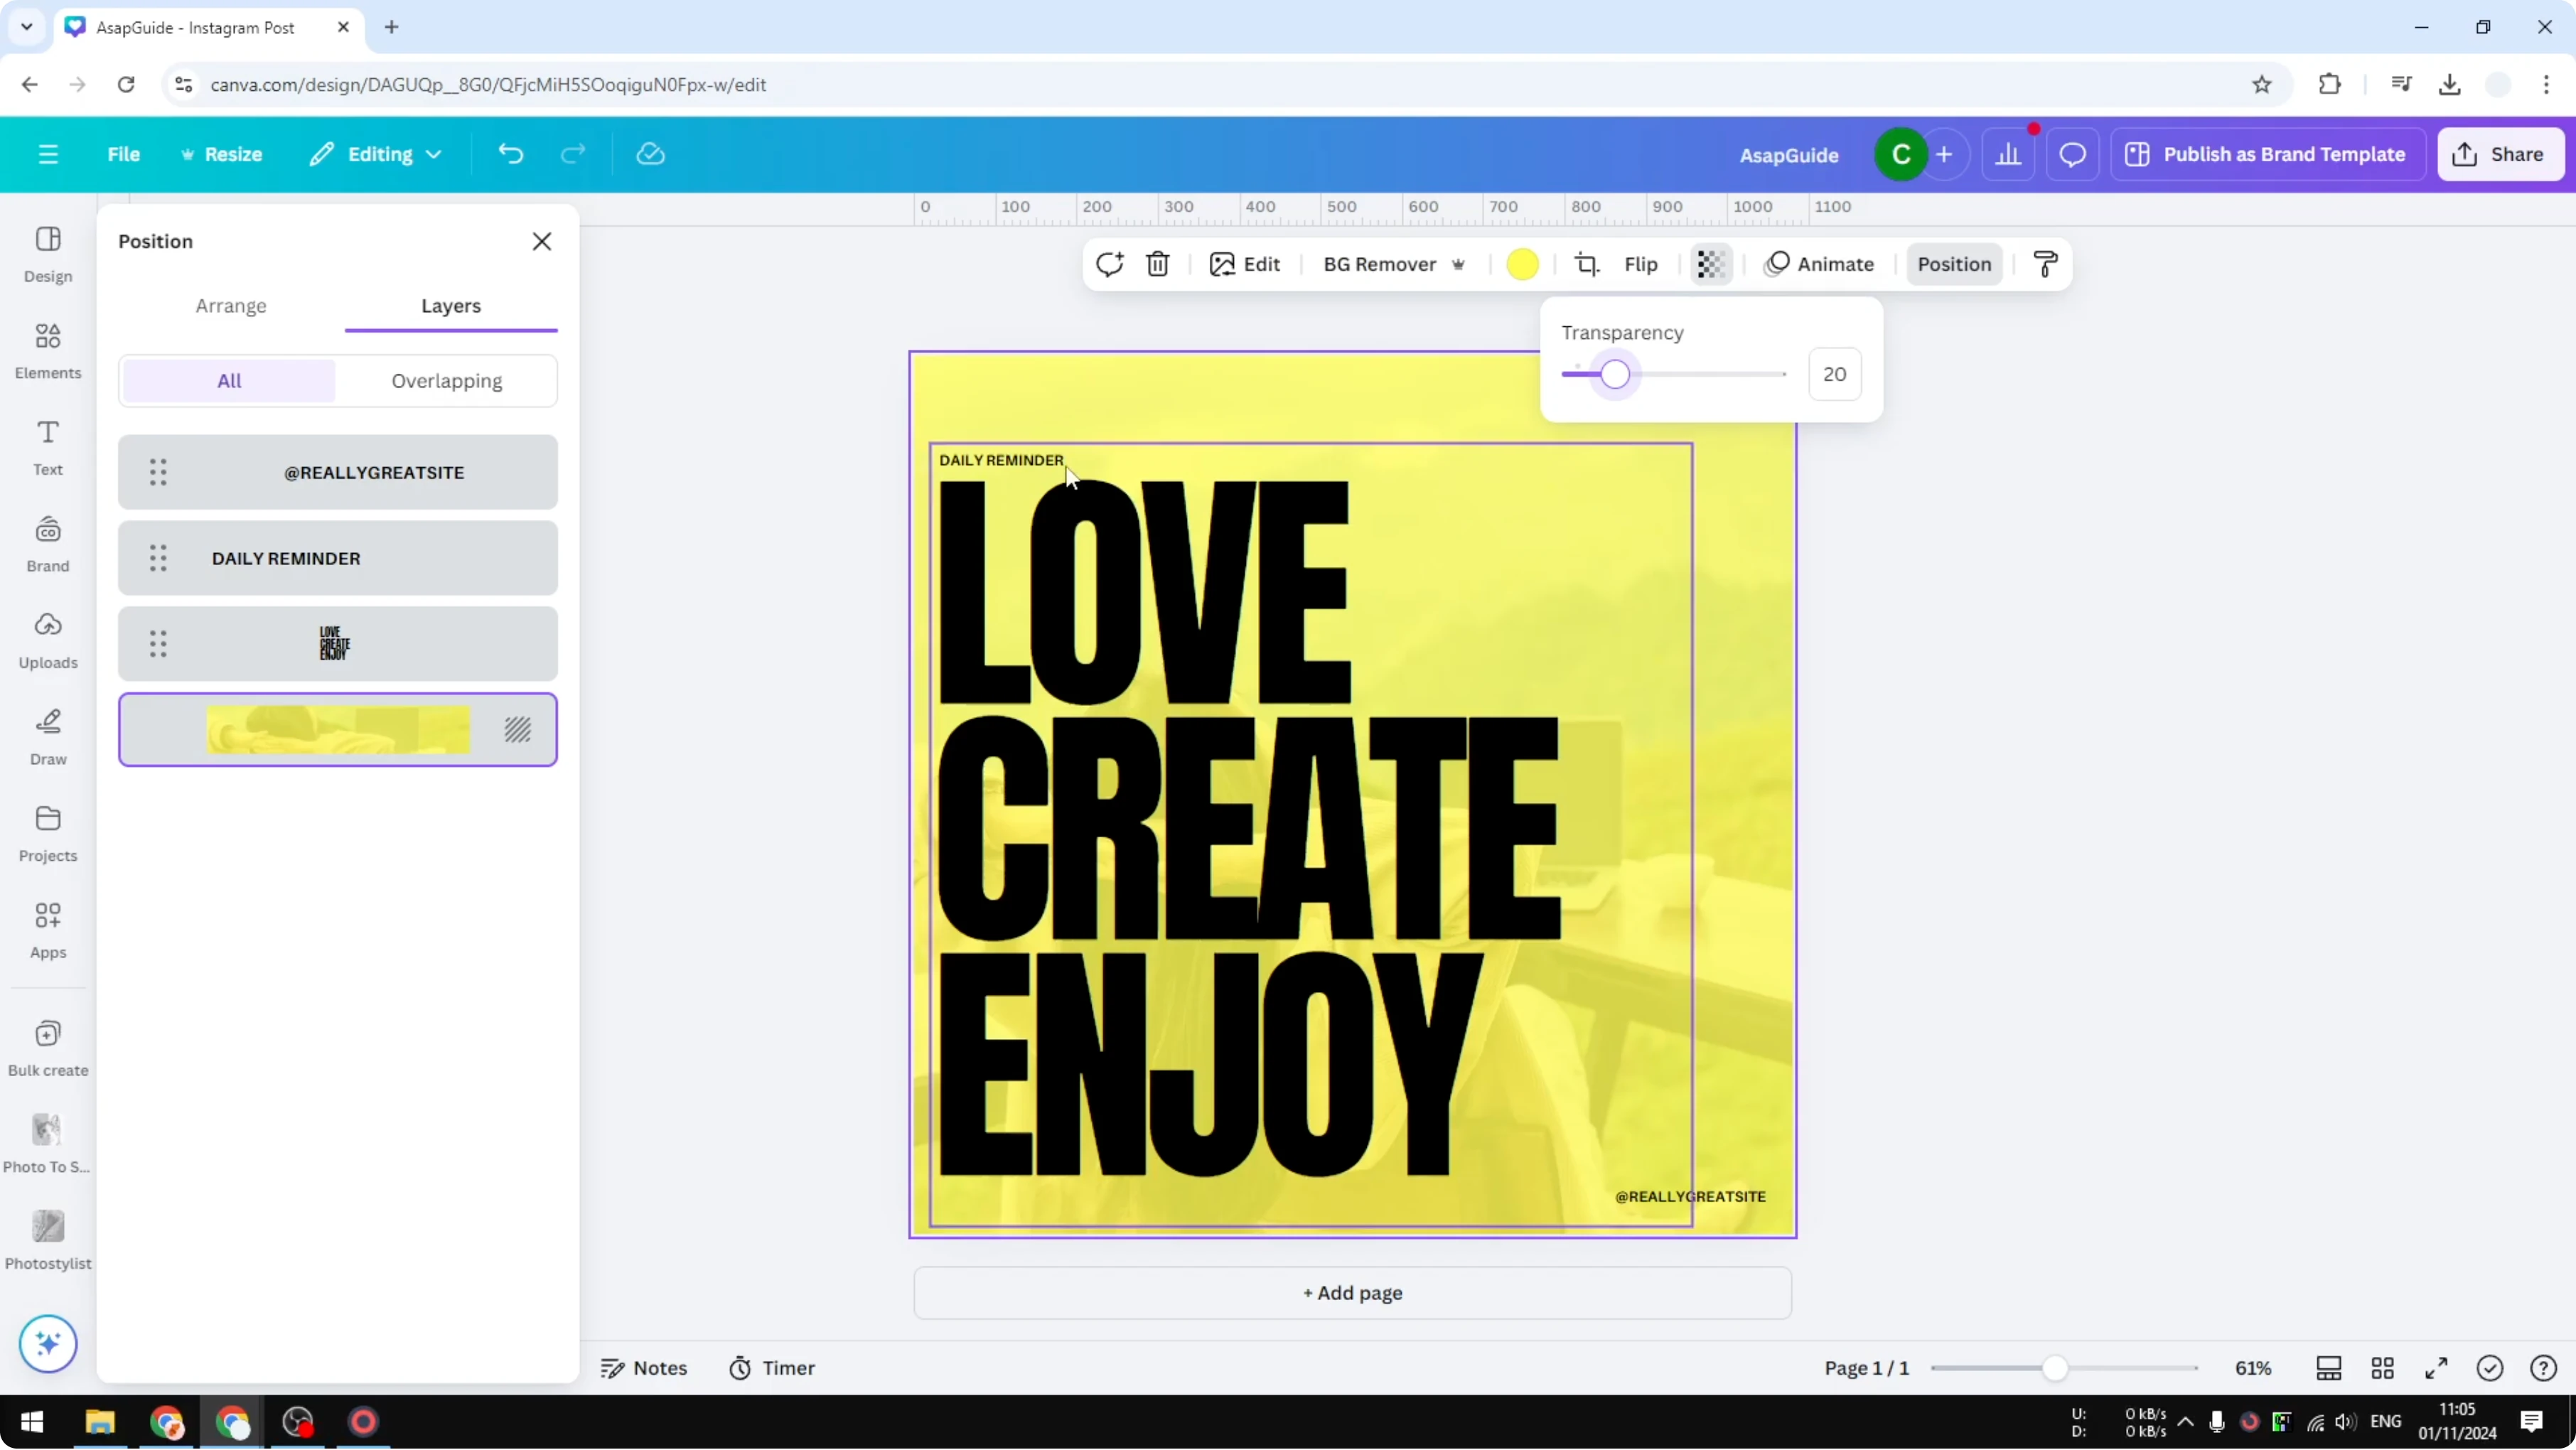Switch to Overlapping layers filter

(x=446, y=381)
